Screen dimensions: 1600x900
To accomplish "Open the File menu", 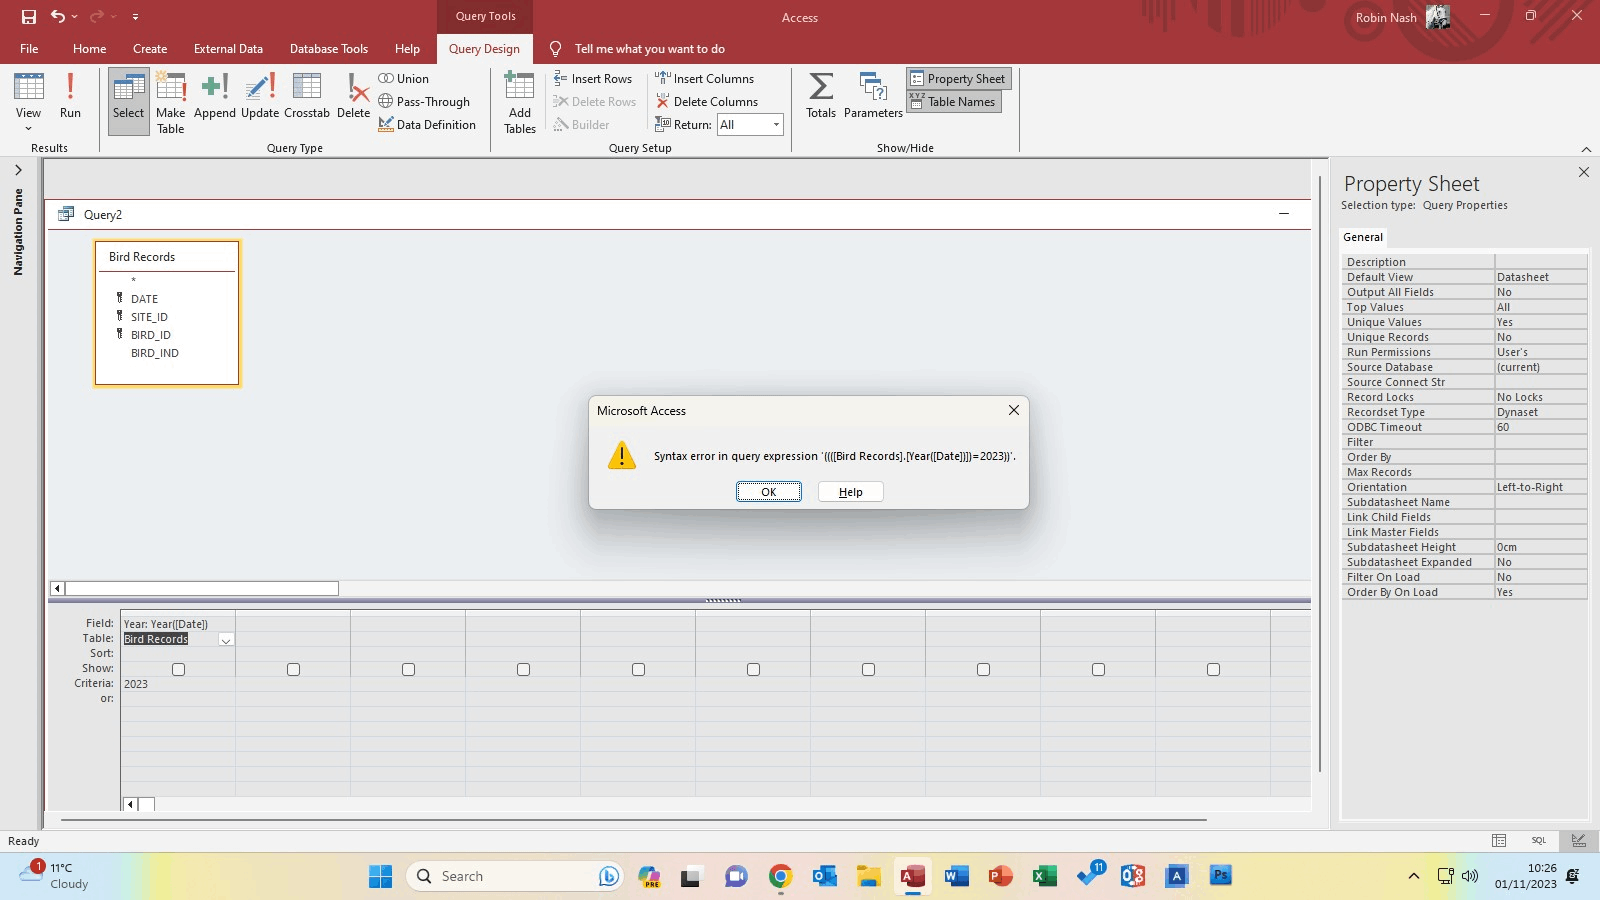I will pyautogui.click(x=29, y=49).
